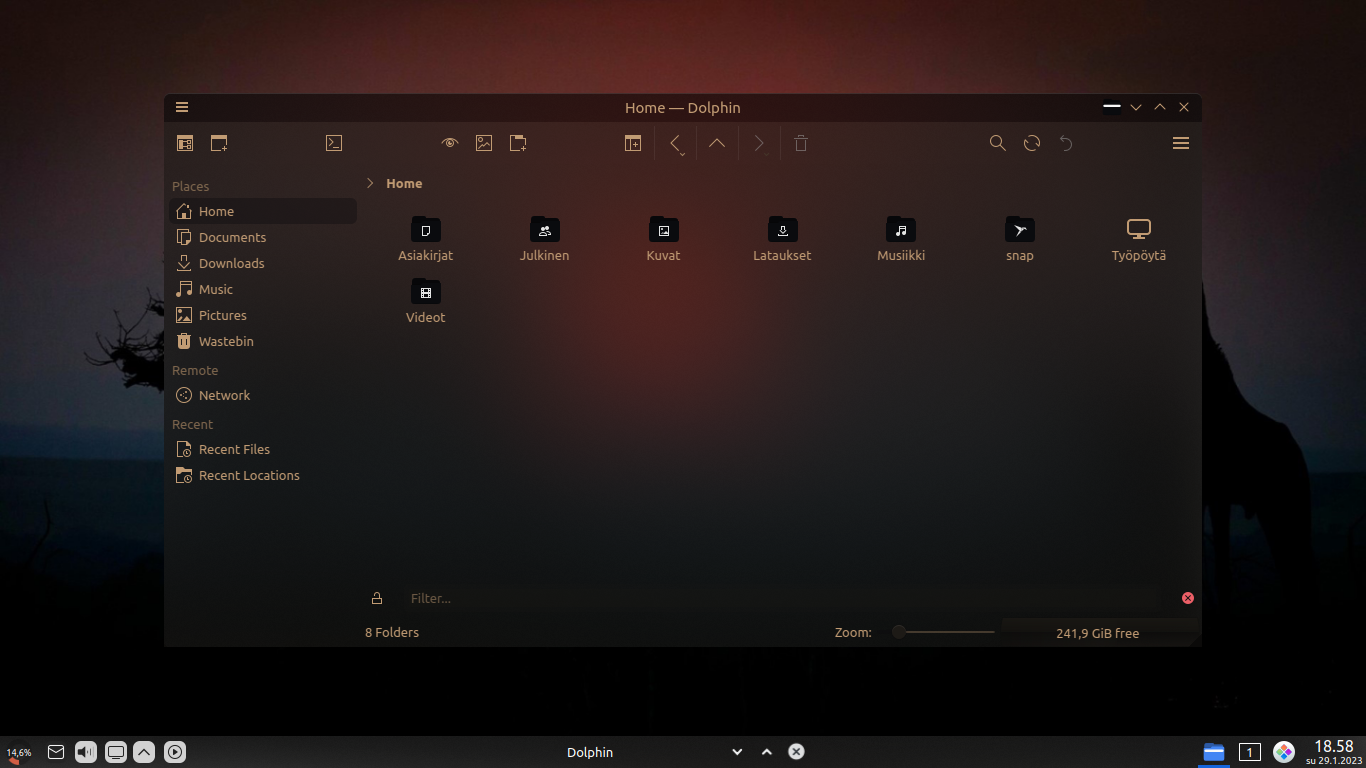Open Dolphin hamburger control menu
1366x768 pixels.
(x=1181, y=143)
